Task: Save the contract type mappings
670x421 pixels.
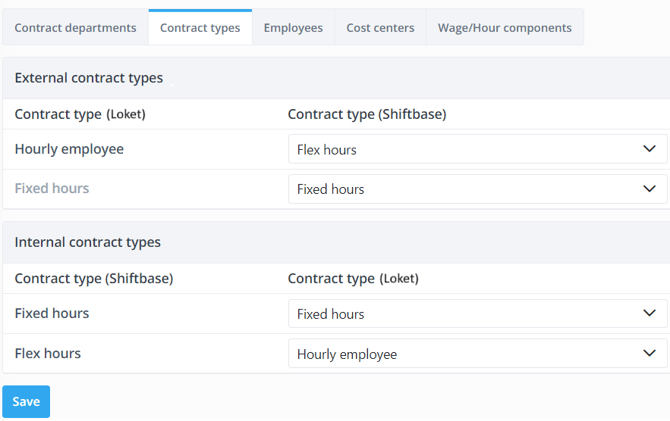Action: click(26, 402)
